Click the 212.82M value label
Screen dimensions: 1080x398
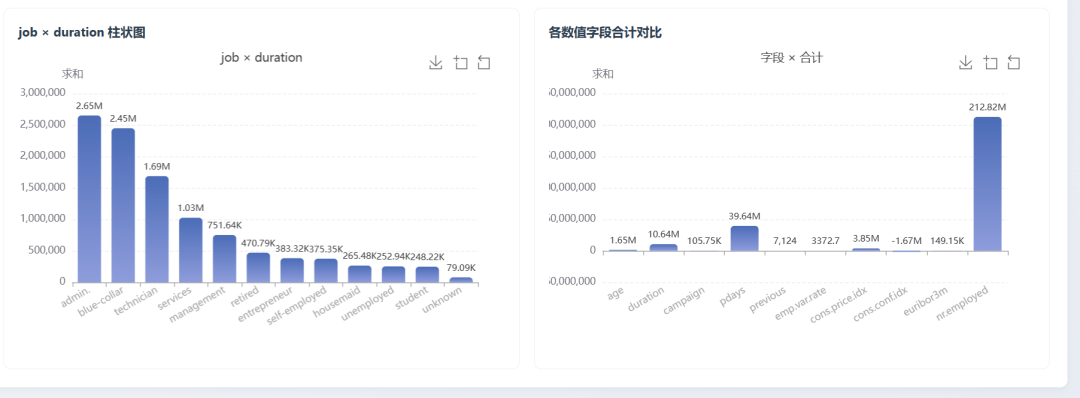[x=988, y=107]
